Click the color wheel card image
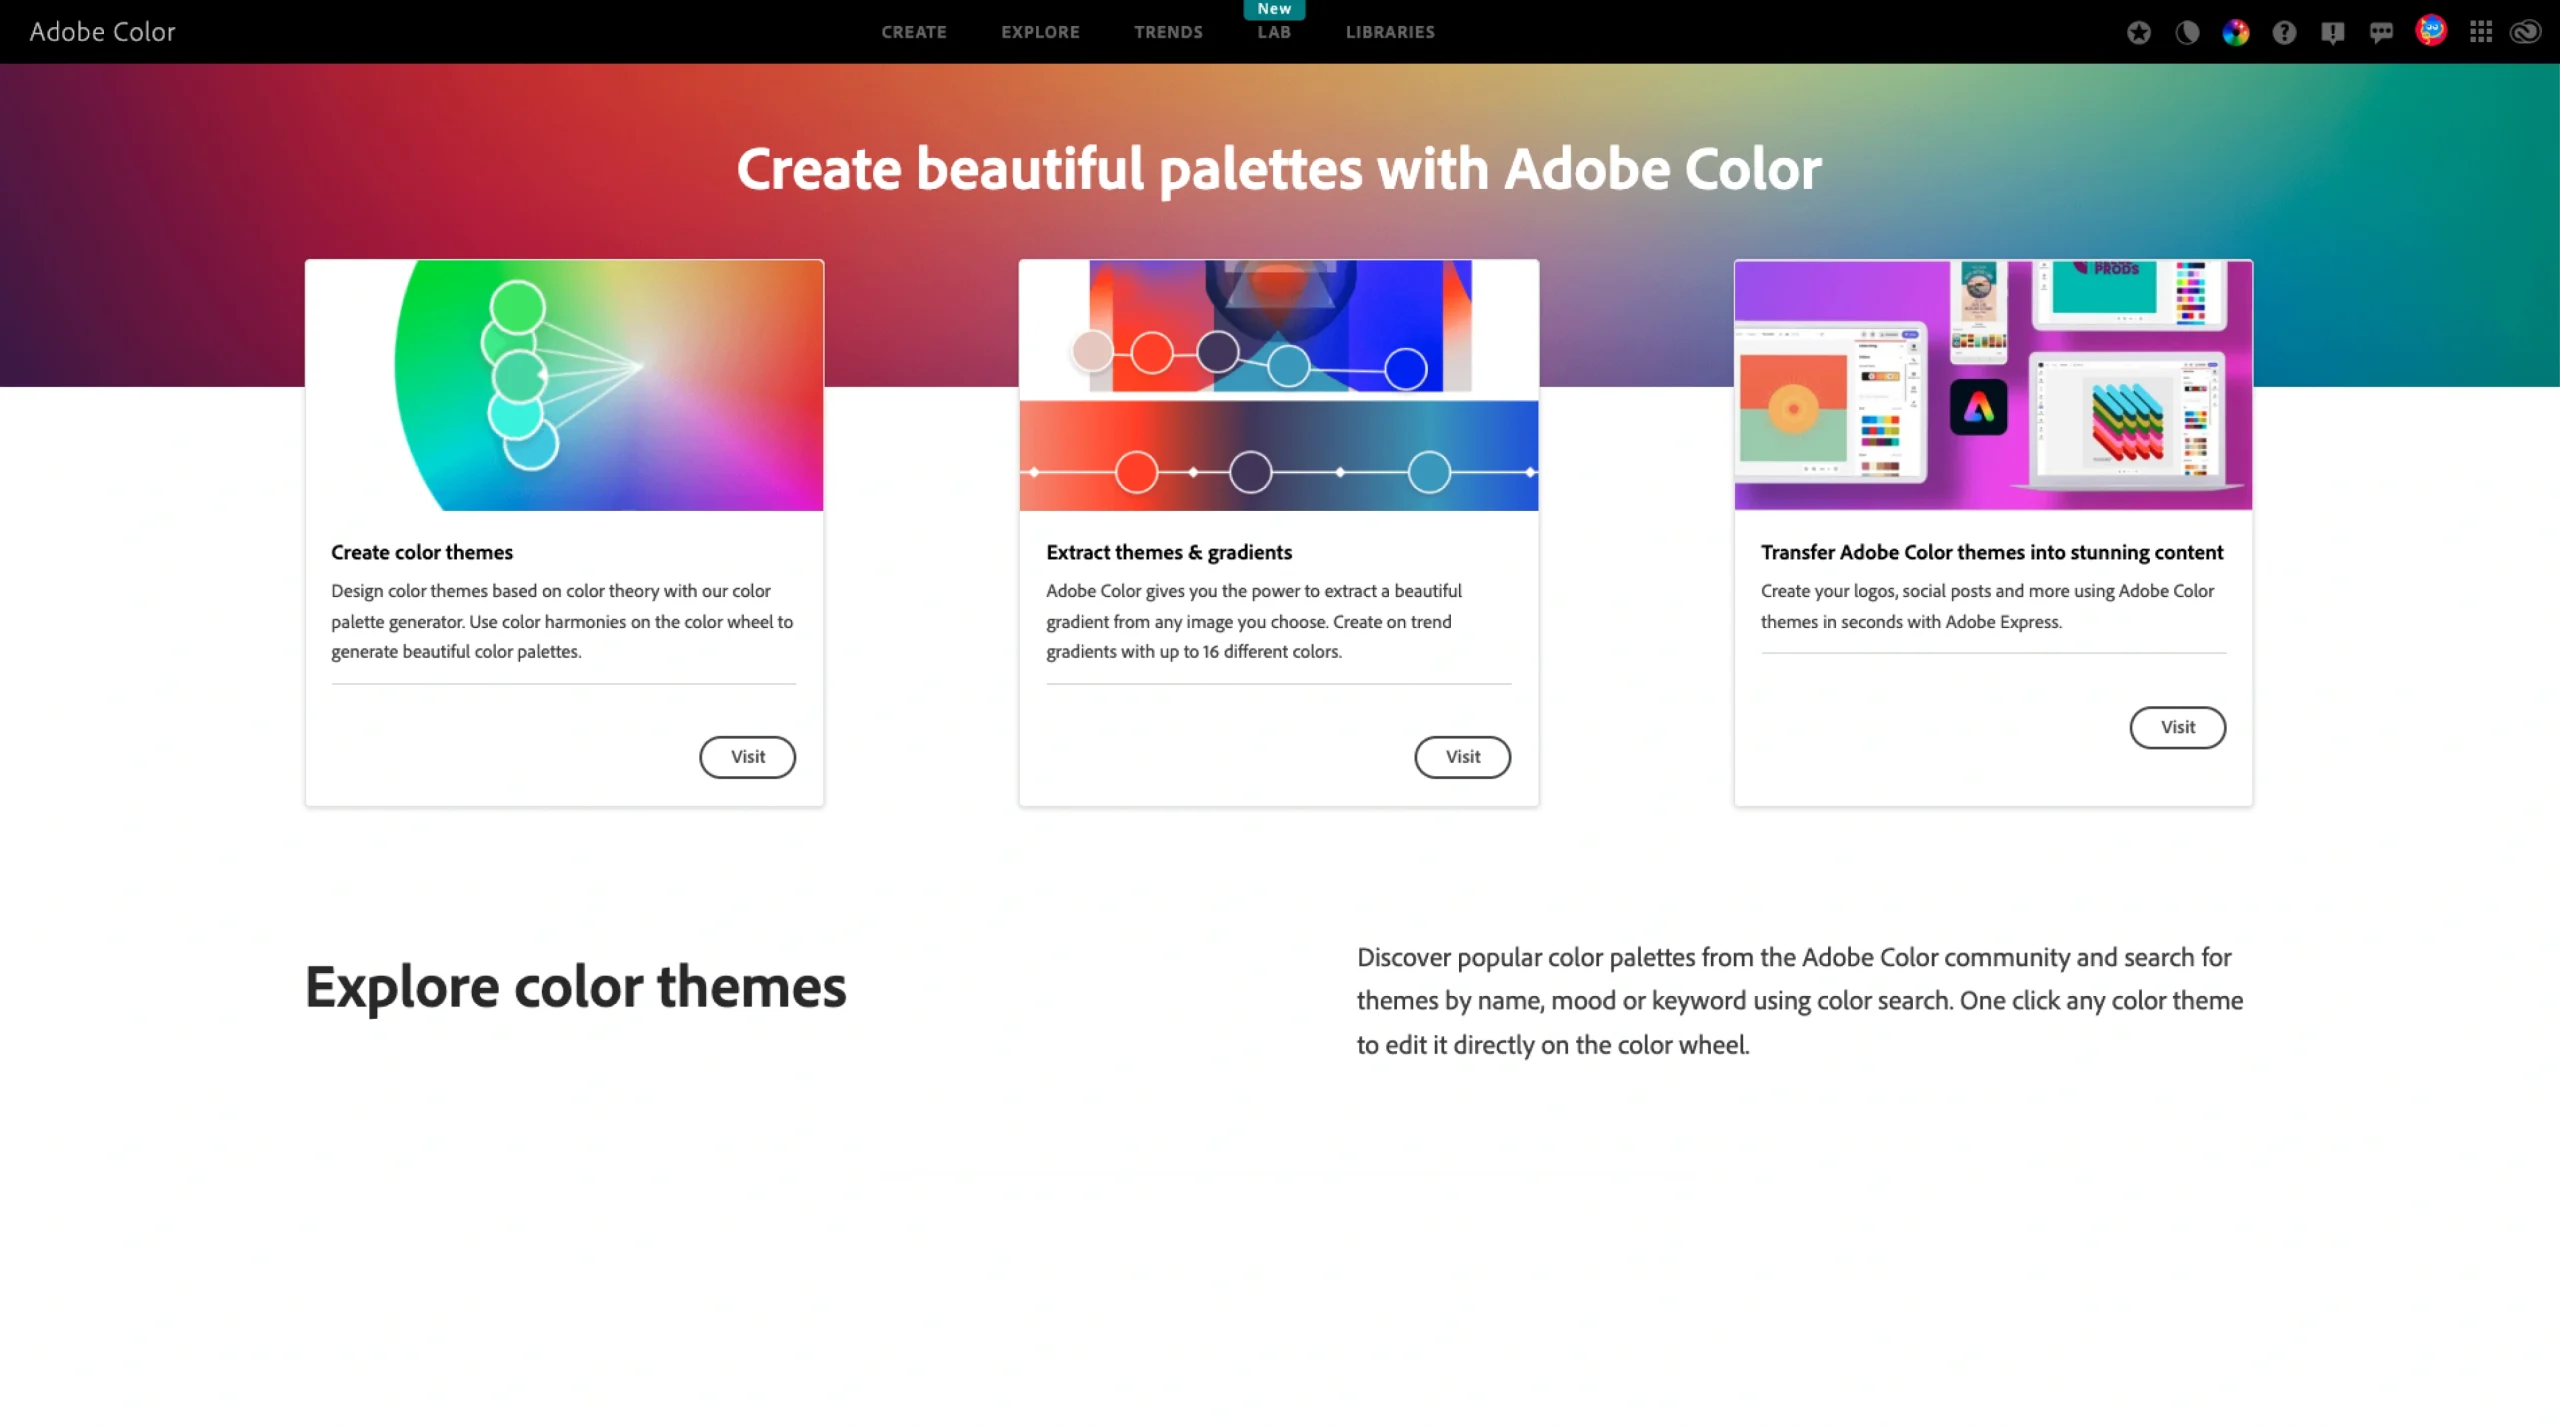Viewport: 2560px width, 1427px height. (564, 385)
